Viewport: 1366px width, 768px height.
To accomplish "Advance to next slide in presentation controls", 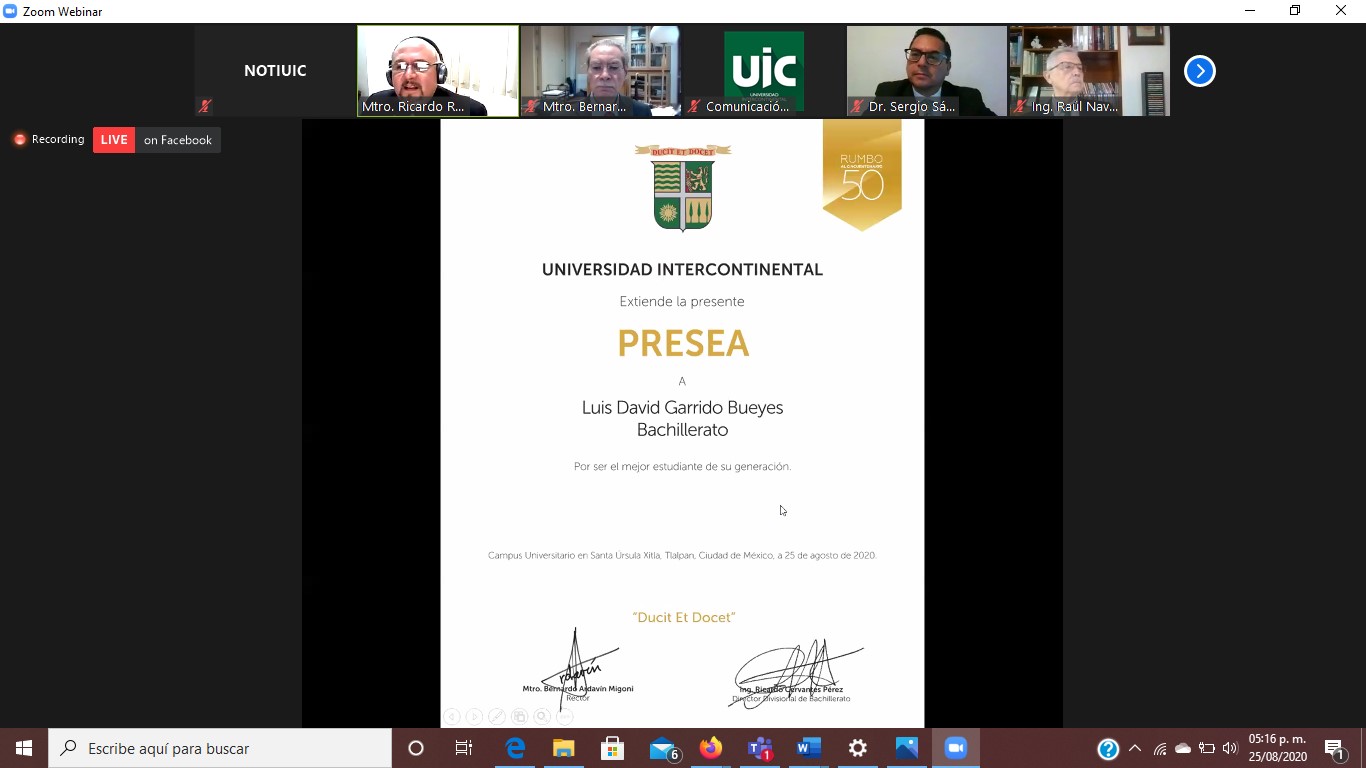I will tap(474, 716).
